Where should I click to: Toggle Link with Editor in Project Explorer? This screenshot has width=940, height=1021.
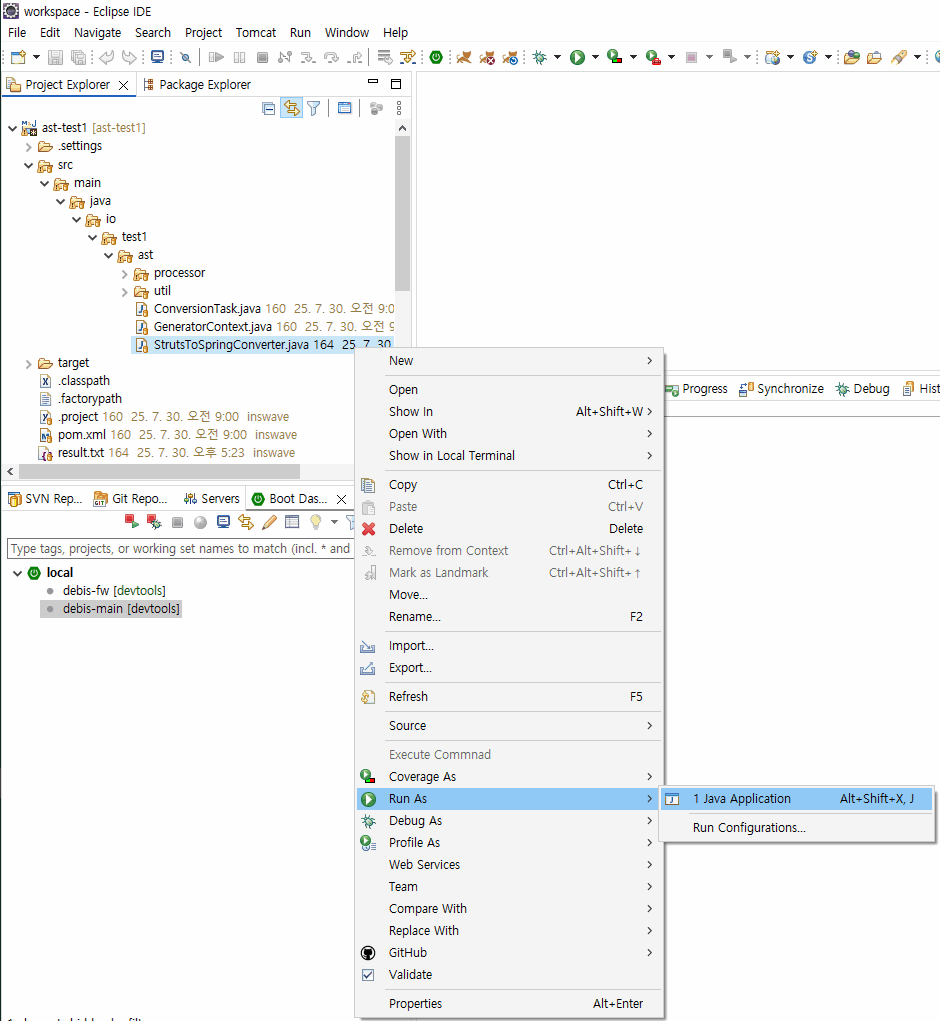(x=292, y=108)
